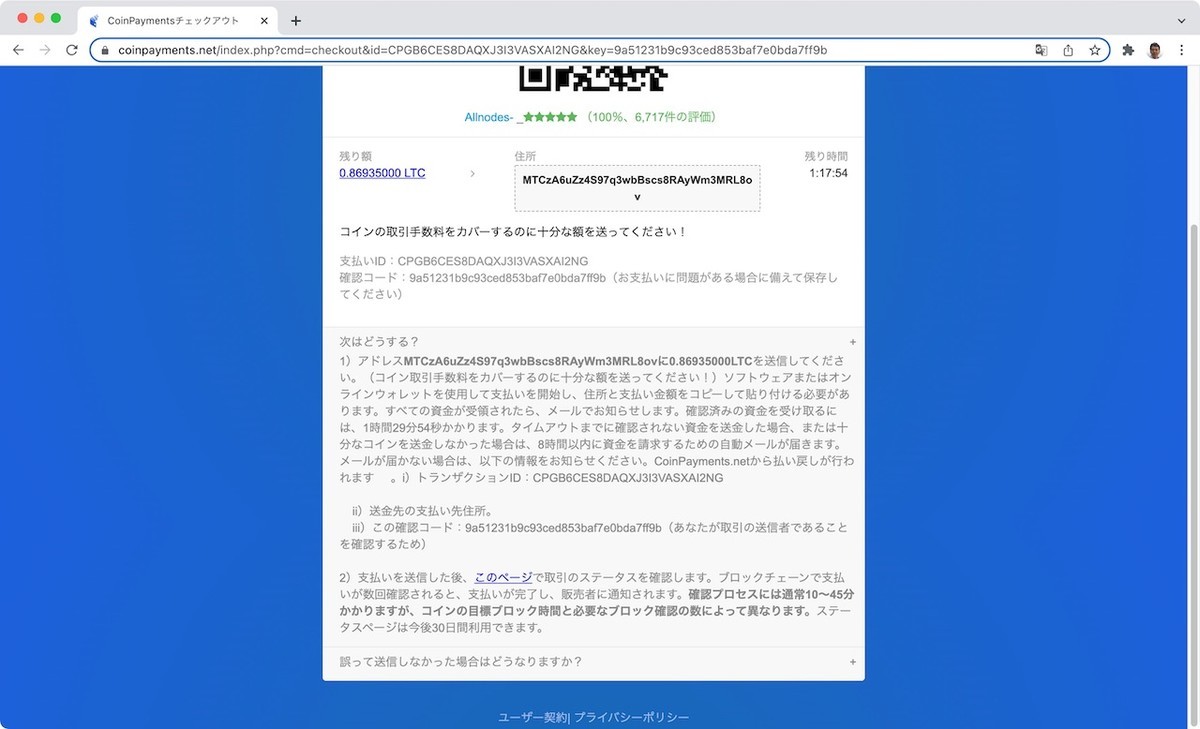Screen dimensions: 1200x729
Task: Click the grayed forward navigation arrow
Action: (43, 50)
